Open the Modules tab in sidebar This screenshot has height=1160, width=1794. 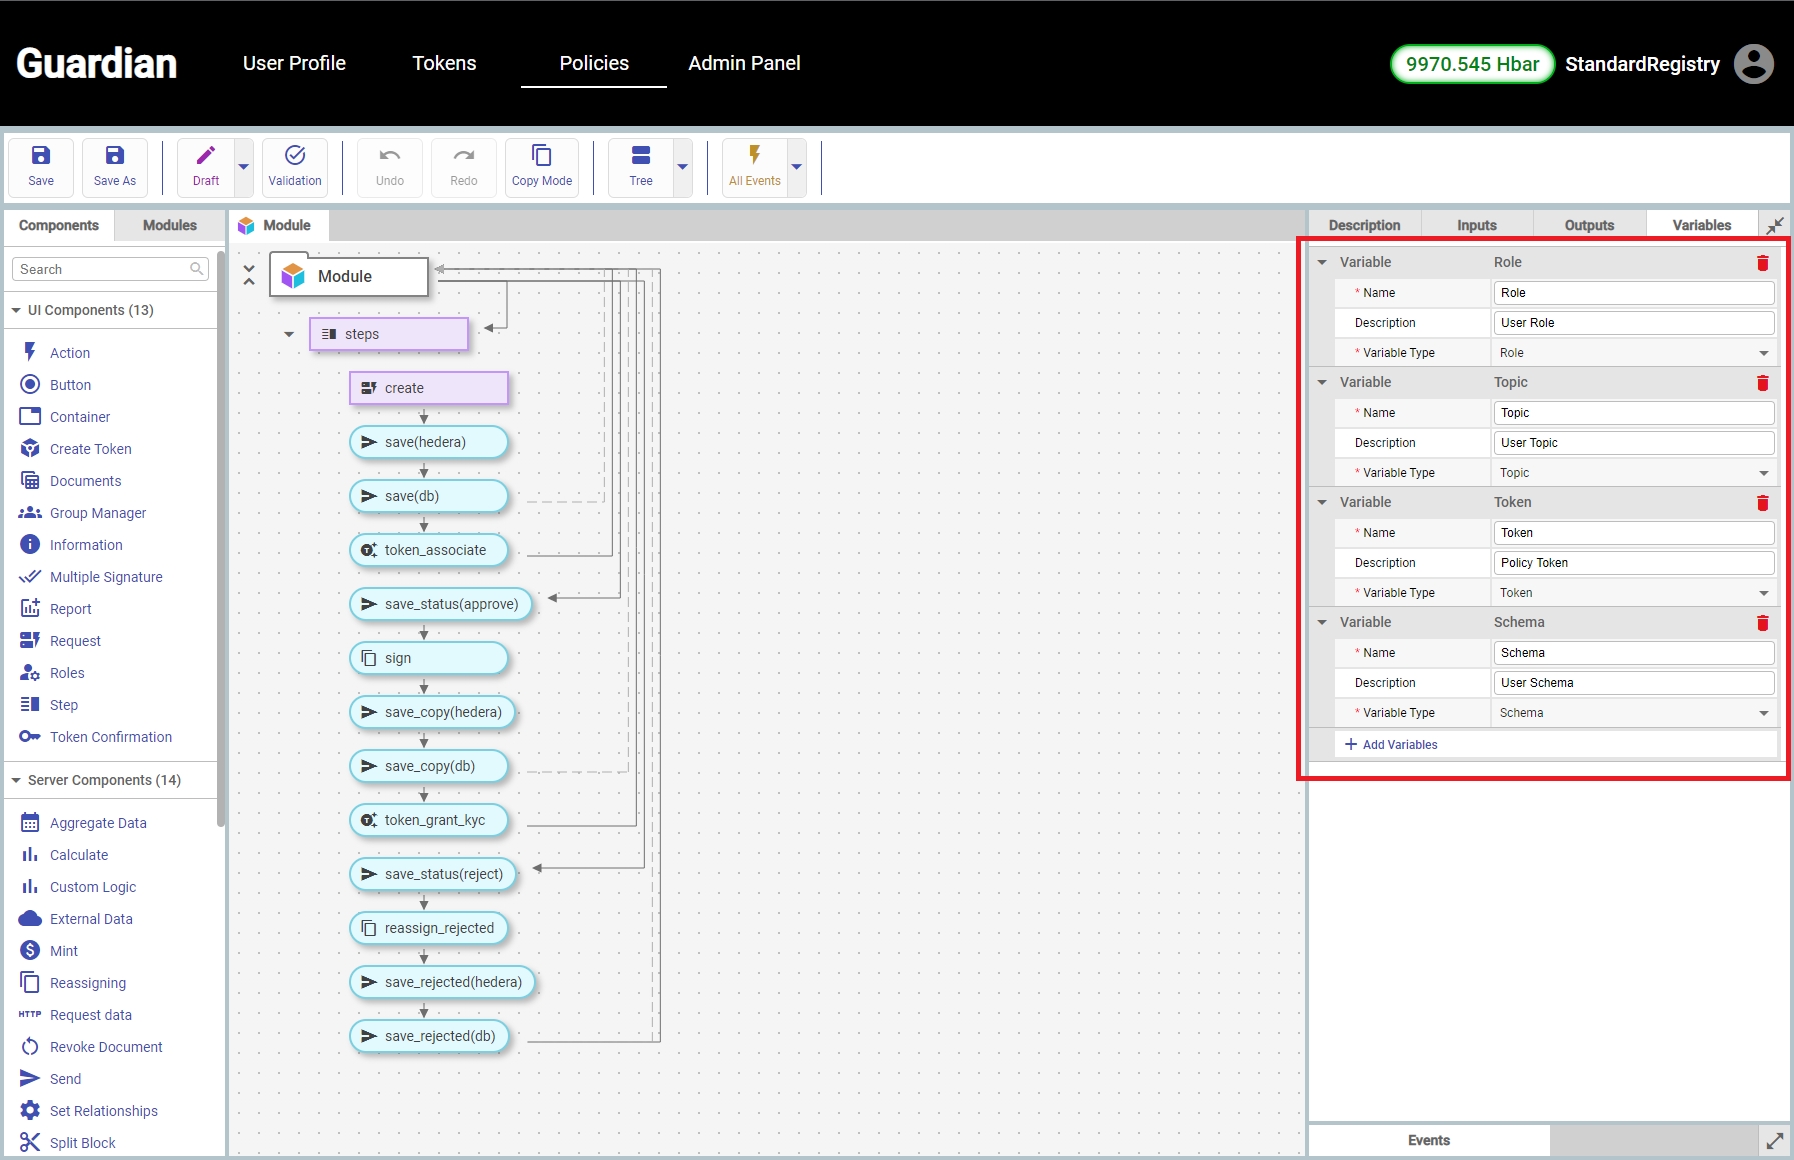click(x=169, y=226)
